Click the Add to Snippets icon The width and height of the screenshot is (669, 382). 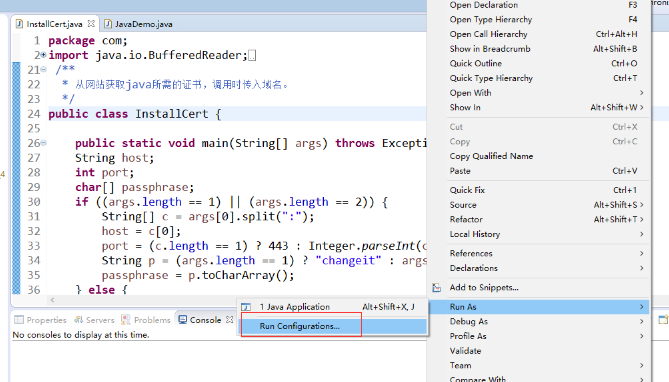[x=436, y=288]
